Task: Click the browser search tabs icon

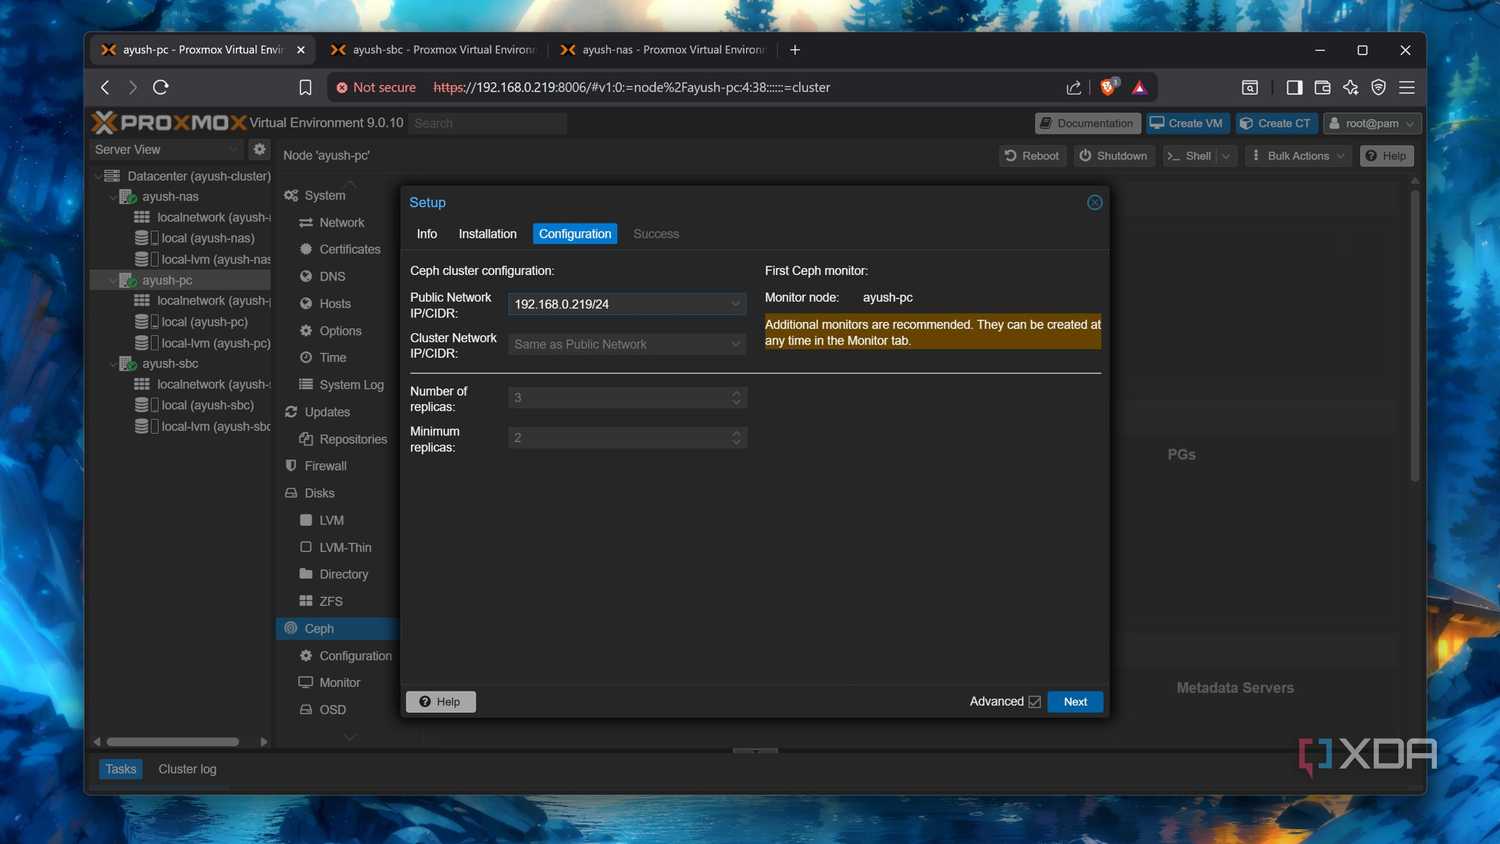Action: pyautogui.click(x=1250, y=87)
